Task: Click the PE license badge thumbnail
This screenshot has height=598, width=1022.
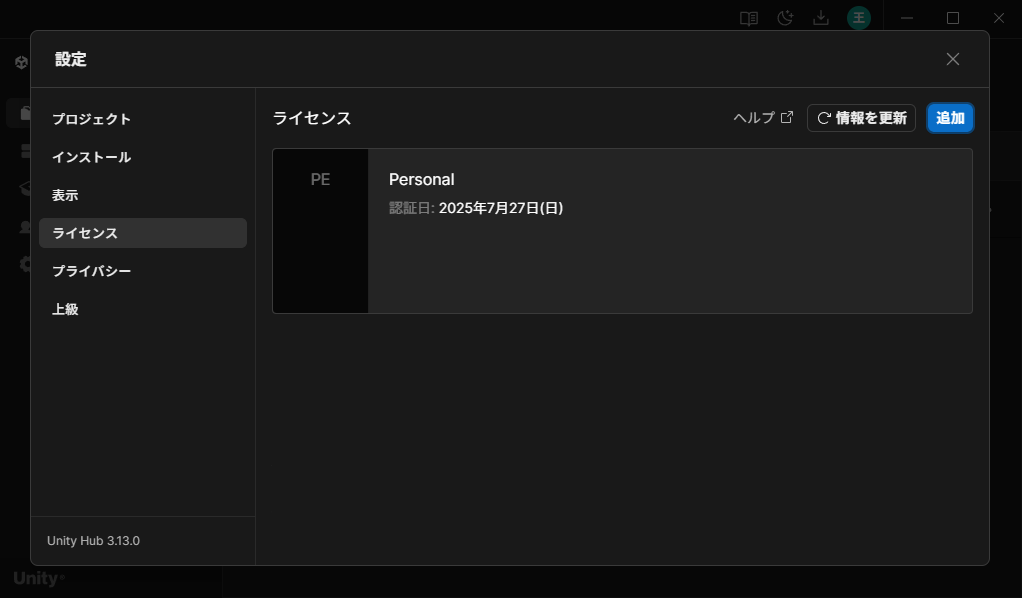Action: 320,231
